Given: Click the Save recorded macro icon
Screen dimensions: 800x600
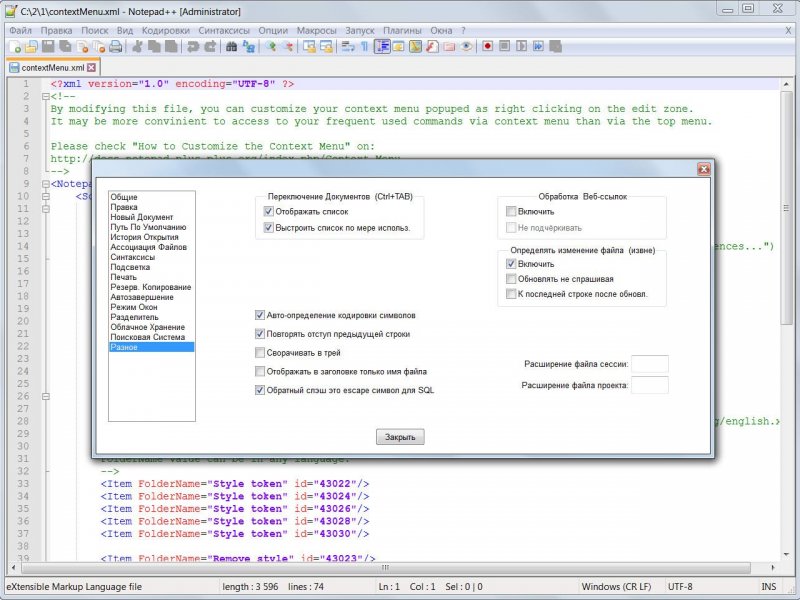Looking at the screenshot, I should coord(555,47).
